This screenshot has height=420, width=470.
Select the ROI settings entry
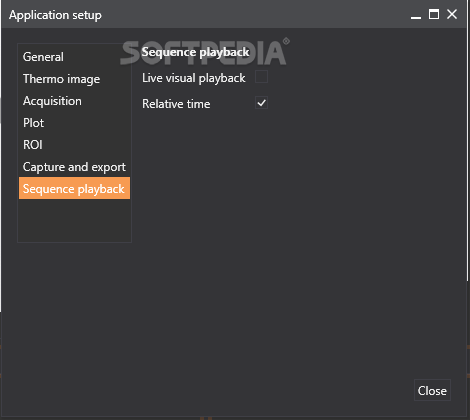coord(74,145)
